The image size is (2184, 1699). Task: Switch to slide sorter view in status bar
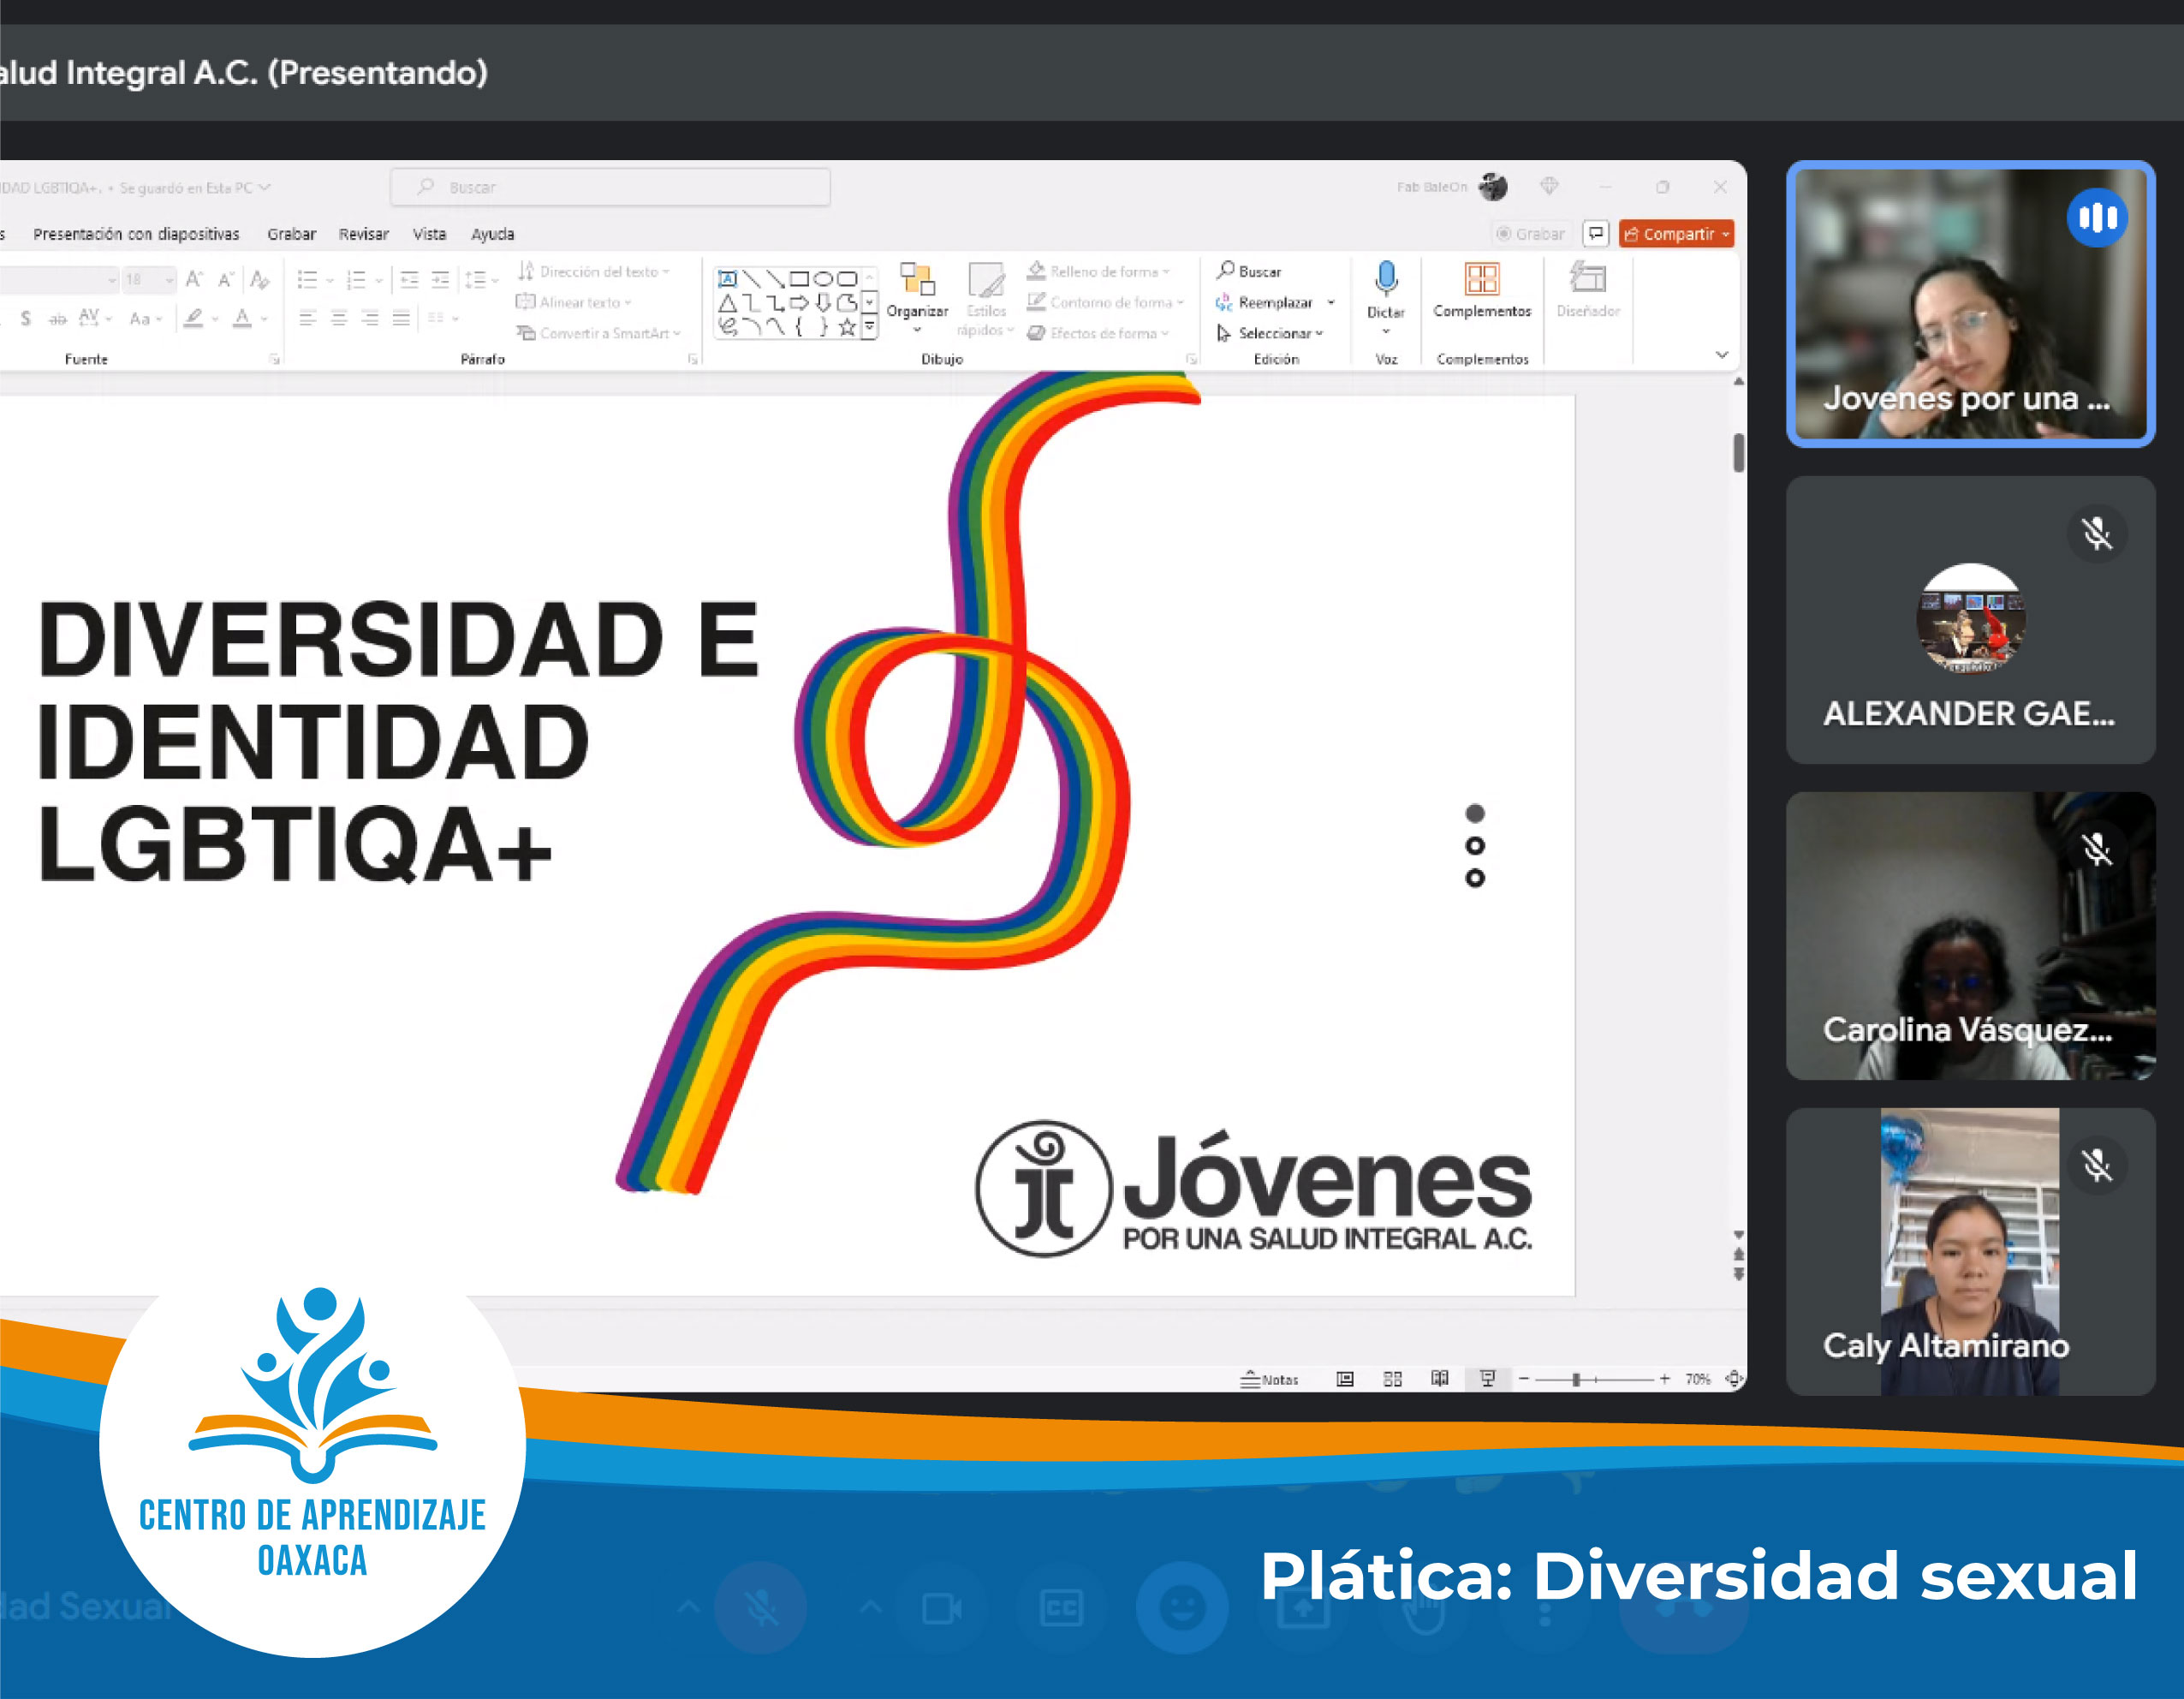1393,1379
